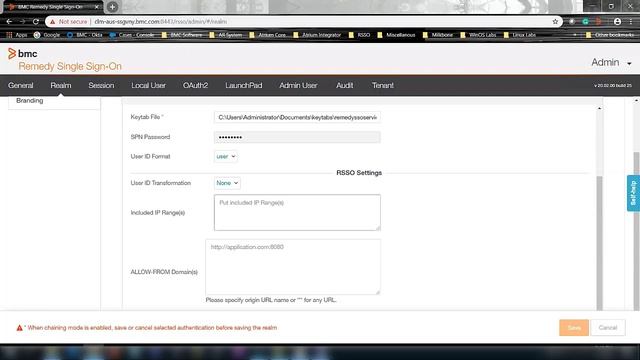640x360 pixels.
Task: Open the Linux Labs bookmark folder
Action: pos(520,35)
